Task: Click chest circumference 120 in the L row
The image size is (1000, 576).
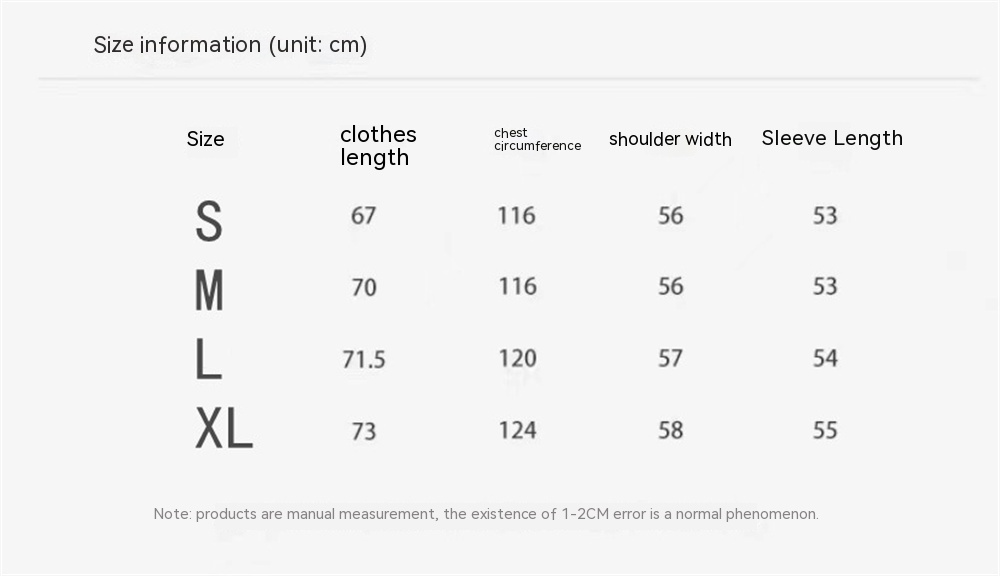Action: (517, 358)
